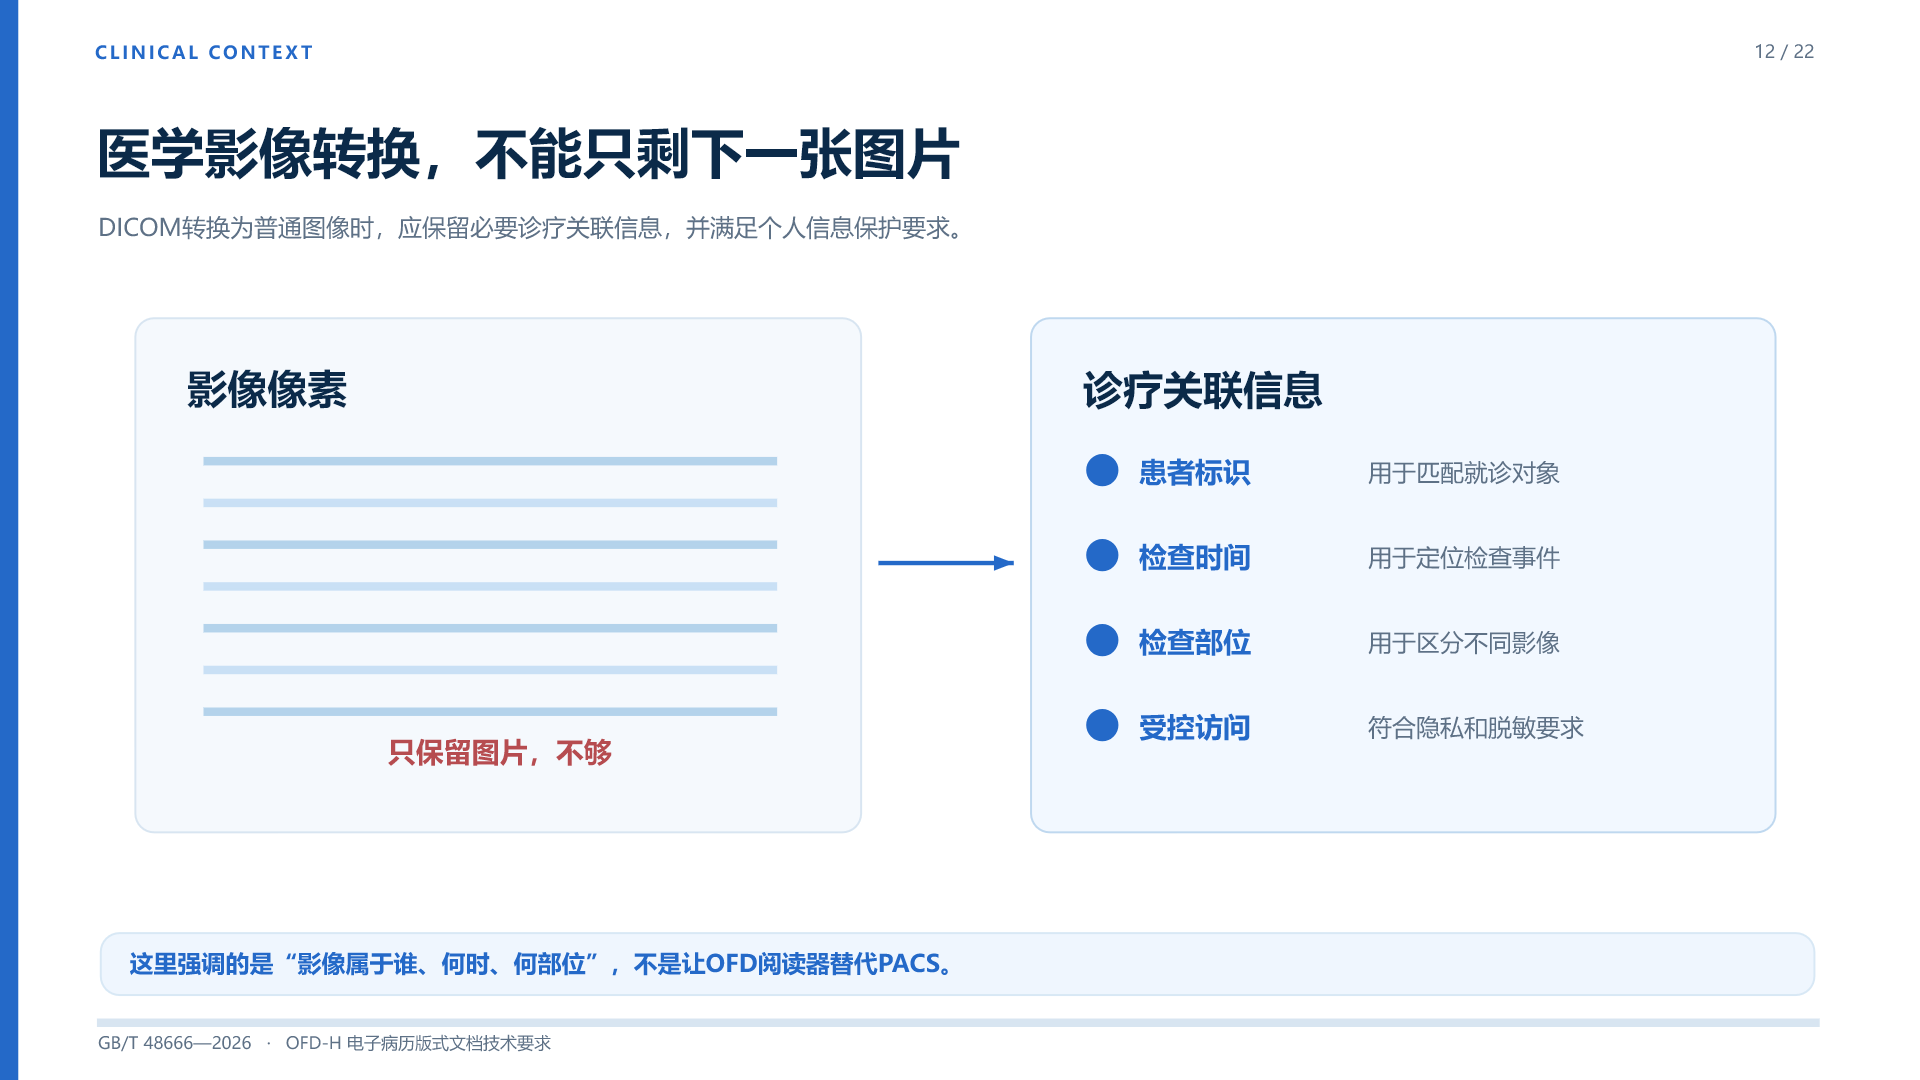1920x1080 pixels.
Task: Click the red caption 只保留图片，不够
Action: pos(500,752)
